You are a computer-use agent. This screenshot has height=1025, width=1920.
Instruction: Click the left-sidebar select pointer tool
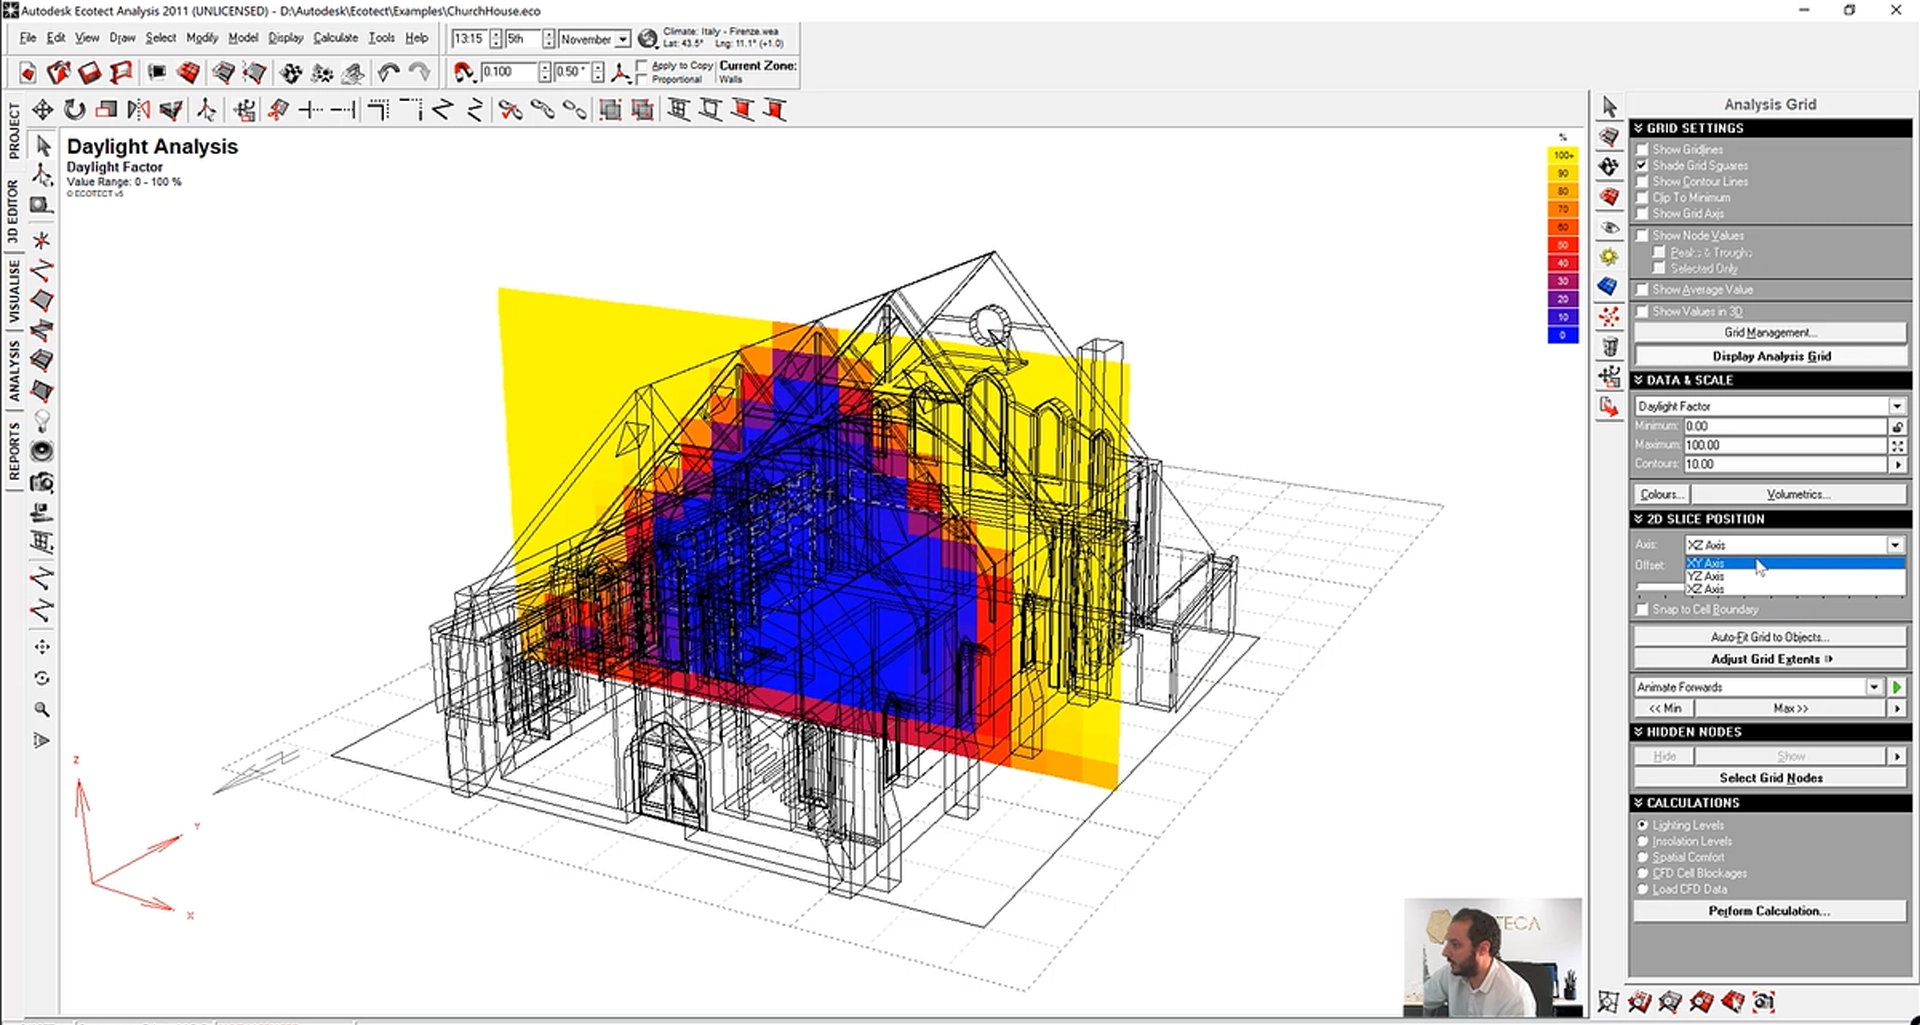point(42,146)
